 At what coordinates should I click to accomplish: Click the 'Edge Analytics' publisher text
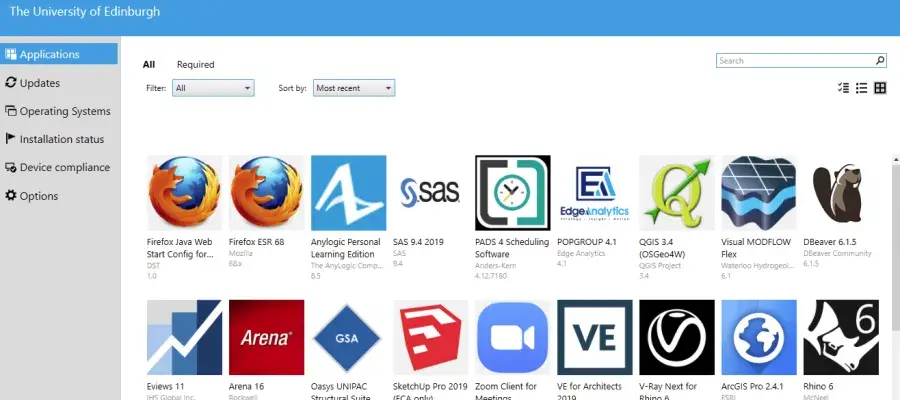(x=581, y=253)
